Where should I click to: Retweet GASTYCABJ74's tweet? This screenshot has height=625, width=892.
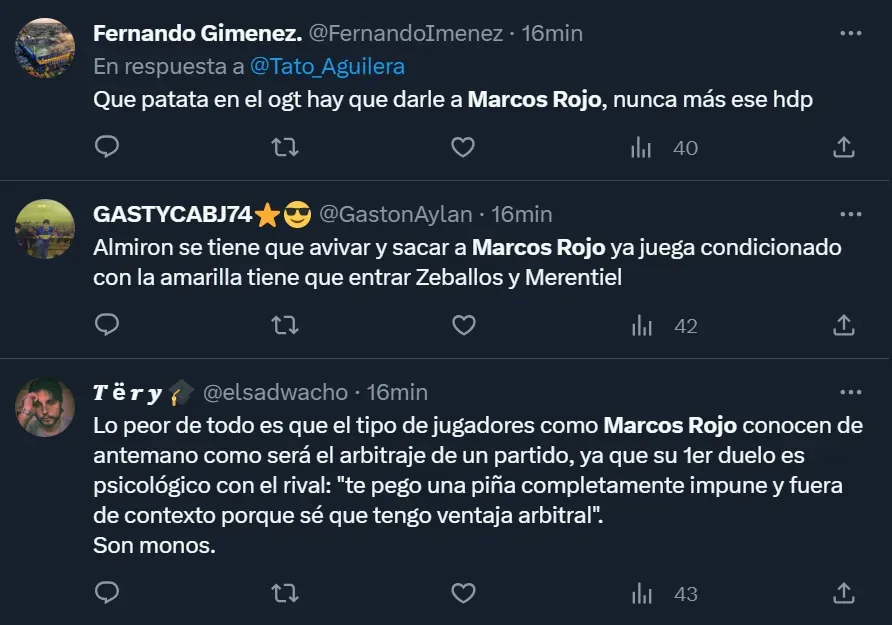(x=285, y=325)
